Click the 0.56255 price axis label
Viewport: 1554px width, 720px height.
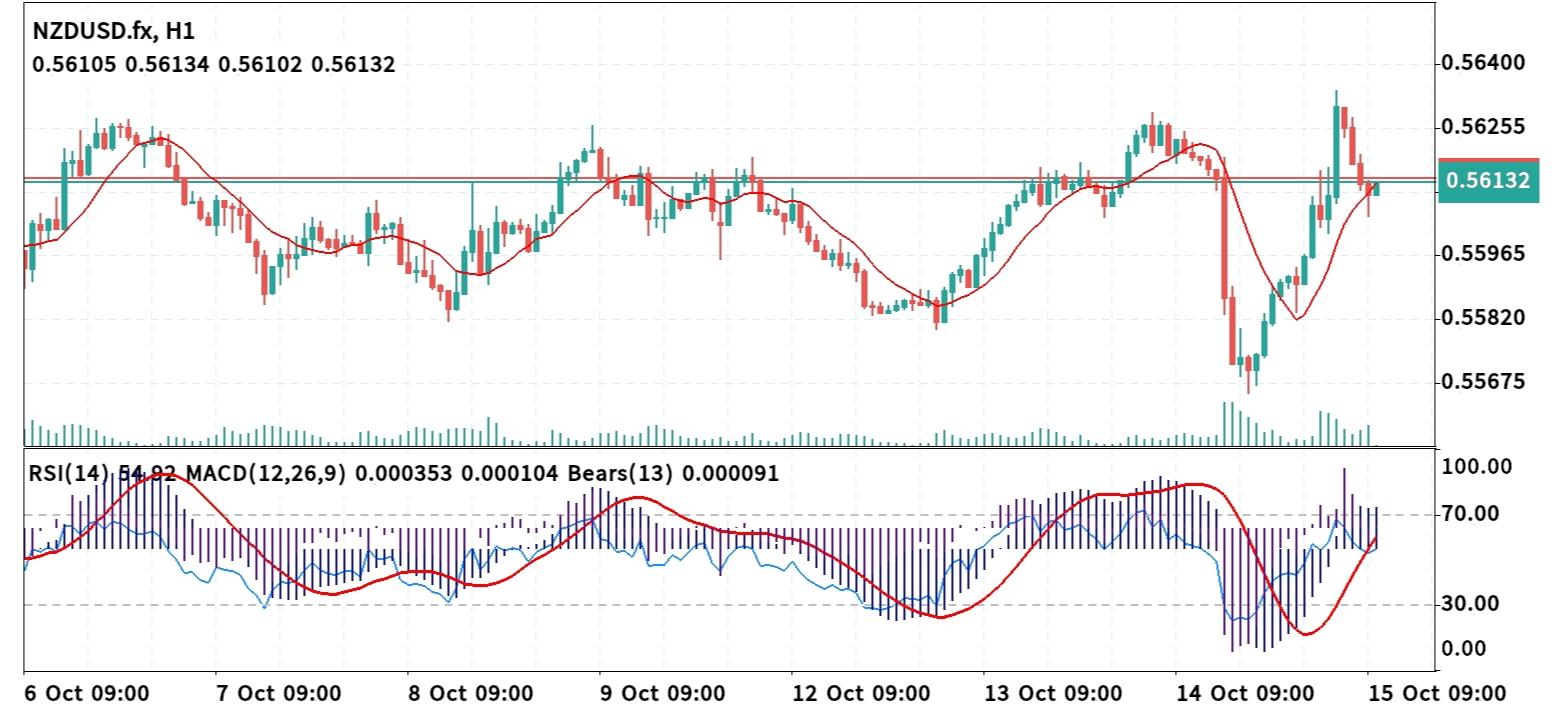tap(1482, 127)
